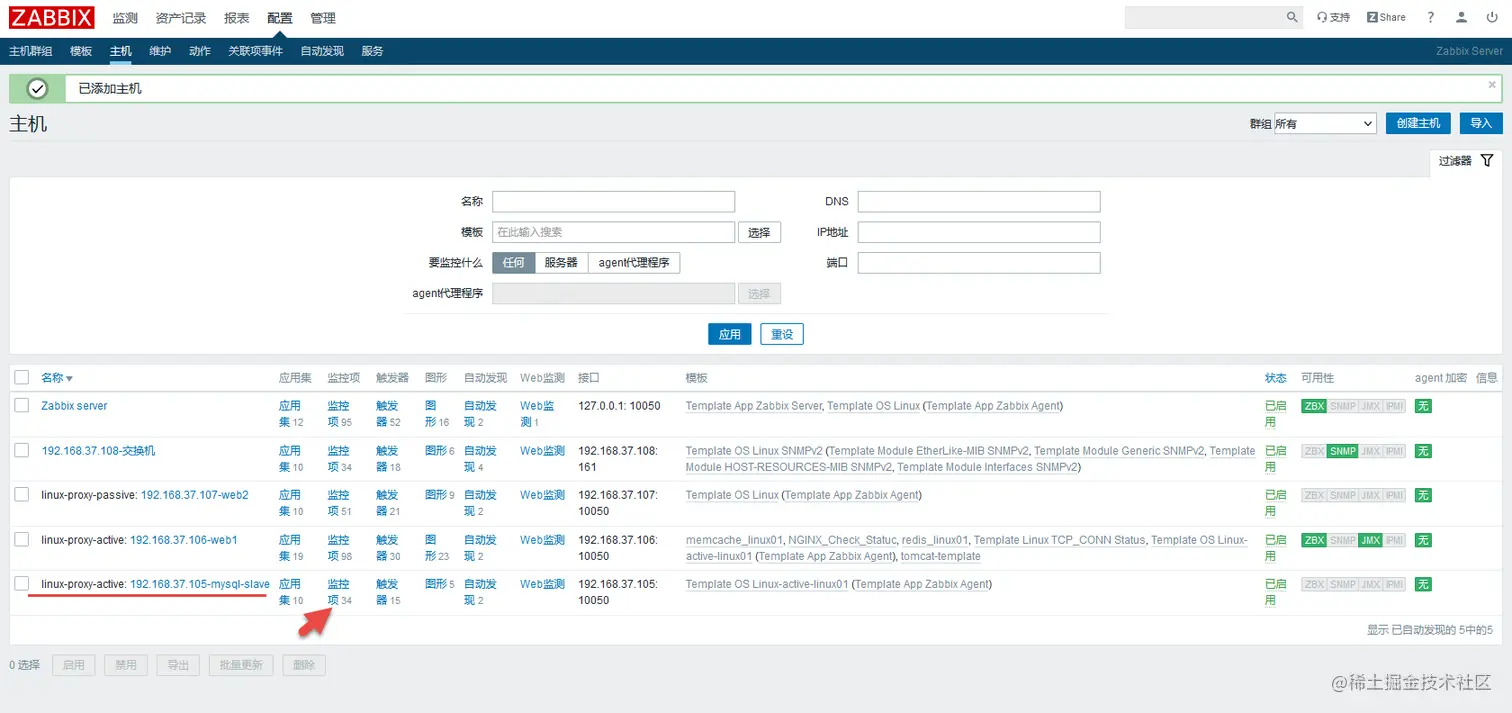This screenshot has height=713, width=1512.
Task: Go to 主机群组 submenu
Action: click(x=30, y=51)
